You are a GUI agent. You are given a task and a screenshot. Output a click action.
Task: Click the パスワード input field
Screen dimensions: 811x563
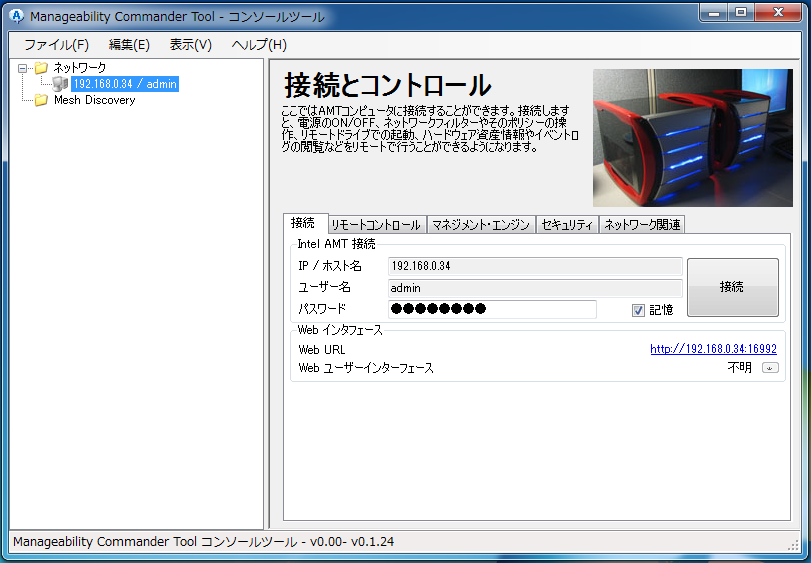point(492,309)
